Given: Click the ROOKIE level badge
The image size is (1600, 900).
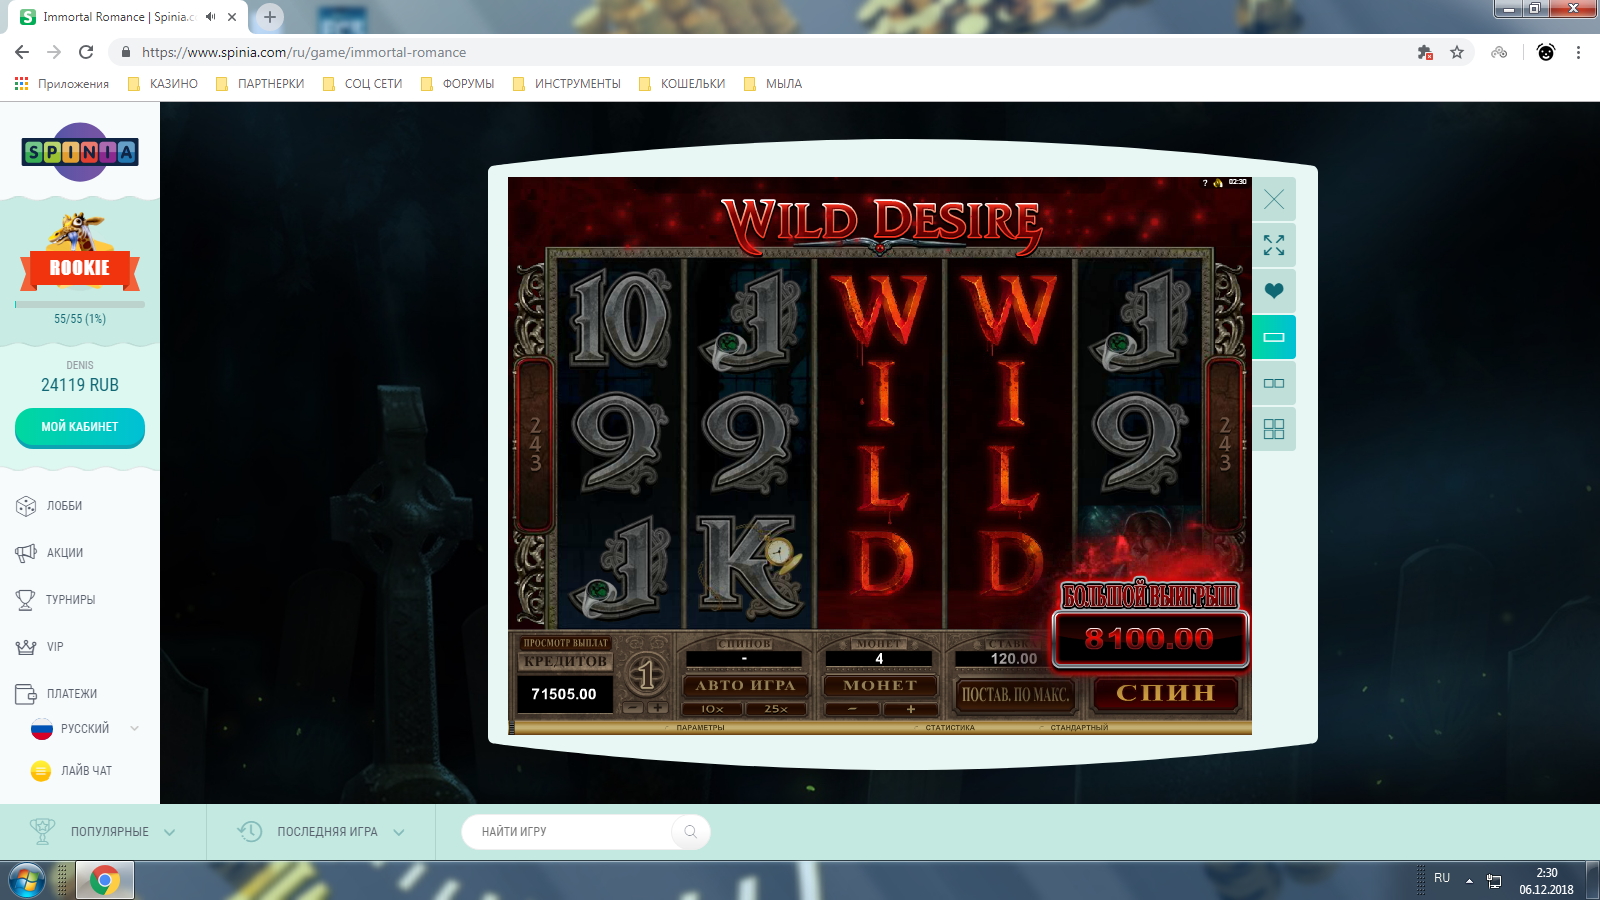Looking at the screenshot, I should (80, 267).
